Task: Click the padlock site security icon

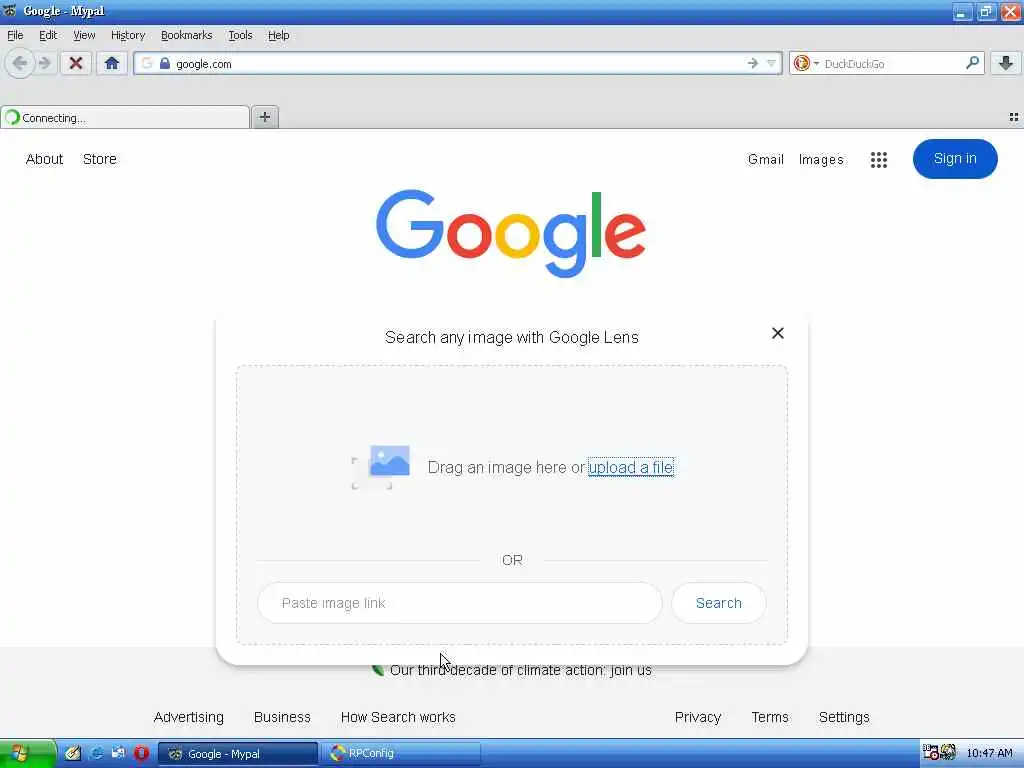Action: (x=165, y=63)
